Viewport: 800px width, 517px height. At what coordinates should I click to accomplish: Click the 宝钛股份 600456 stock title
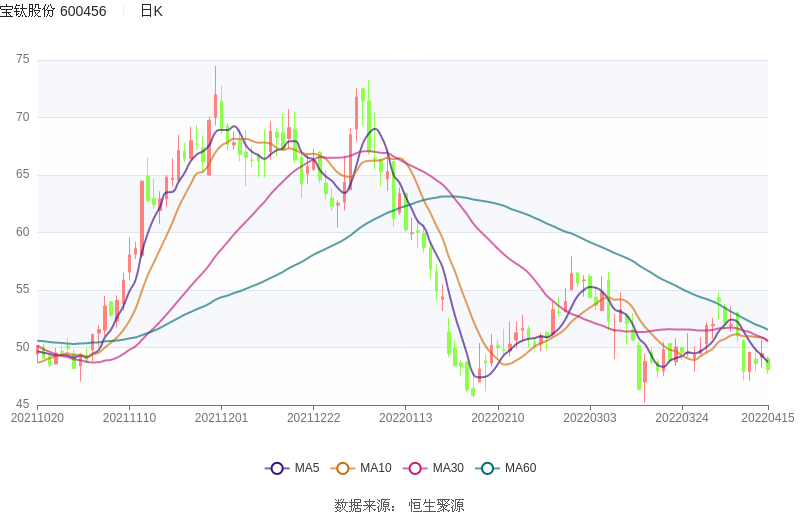53,11
